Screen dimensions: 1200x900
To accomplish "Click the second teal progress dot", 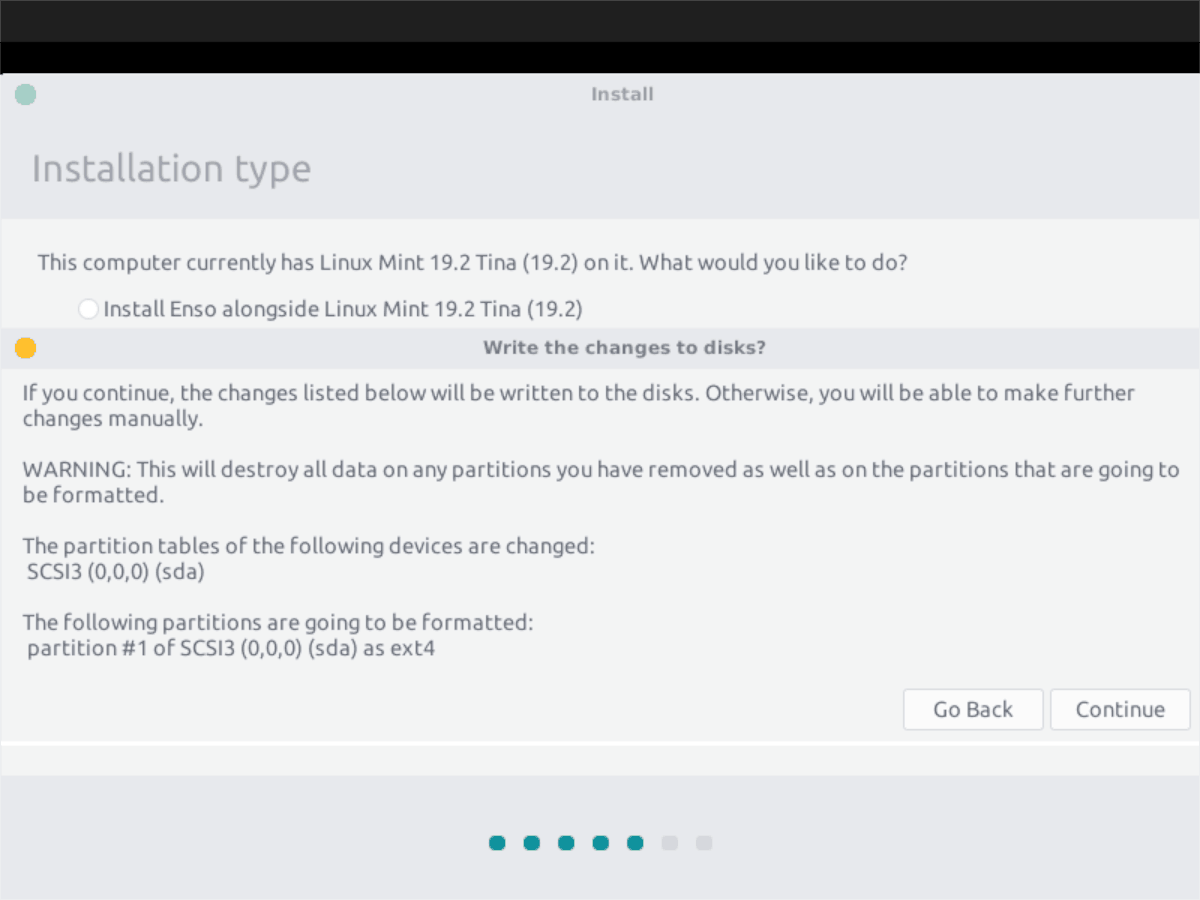I will click(531, 843).
